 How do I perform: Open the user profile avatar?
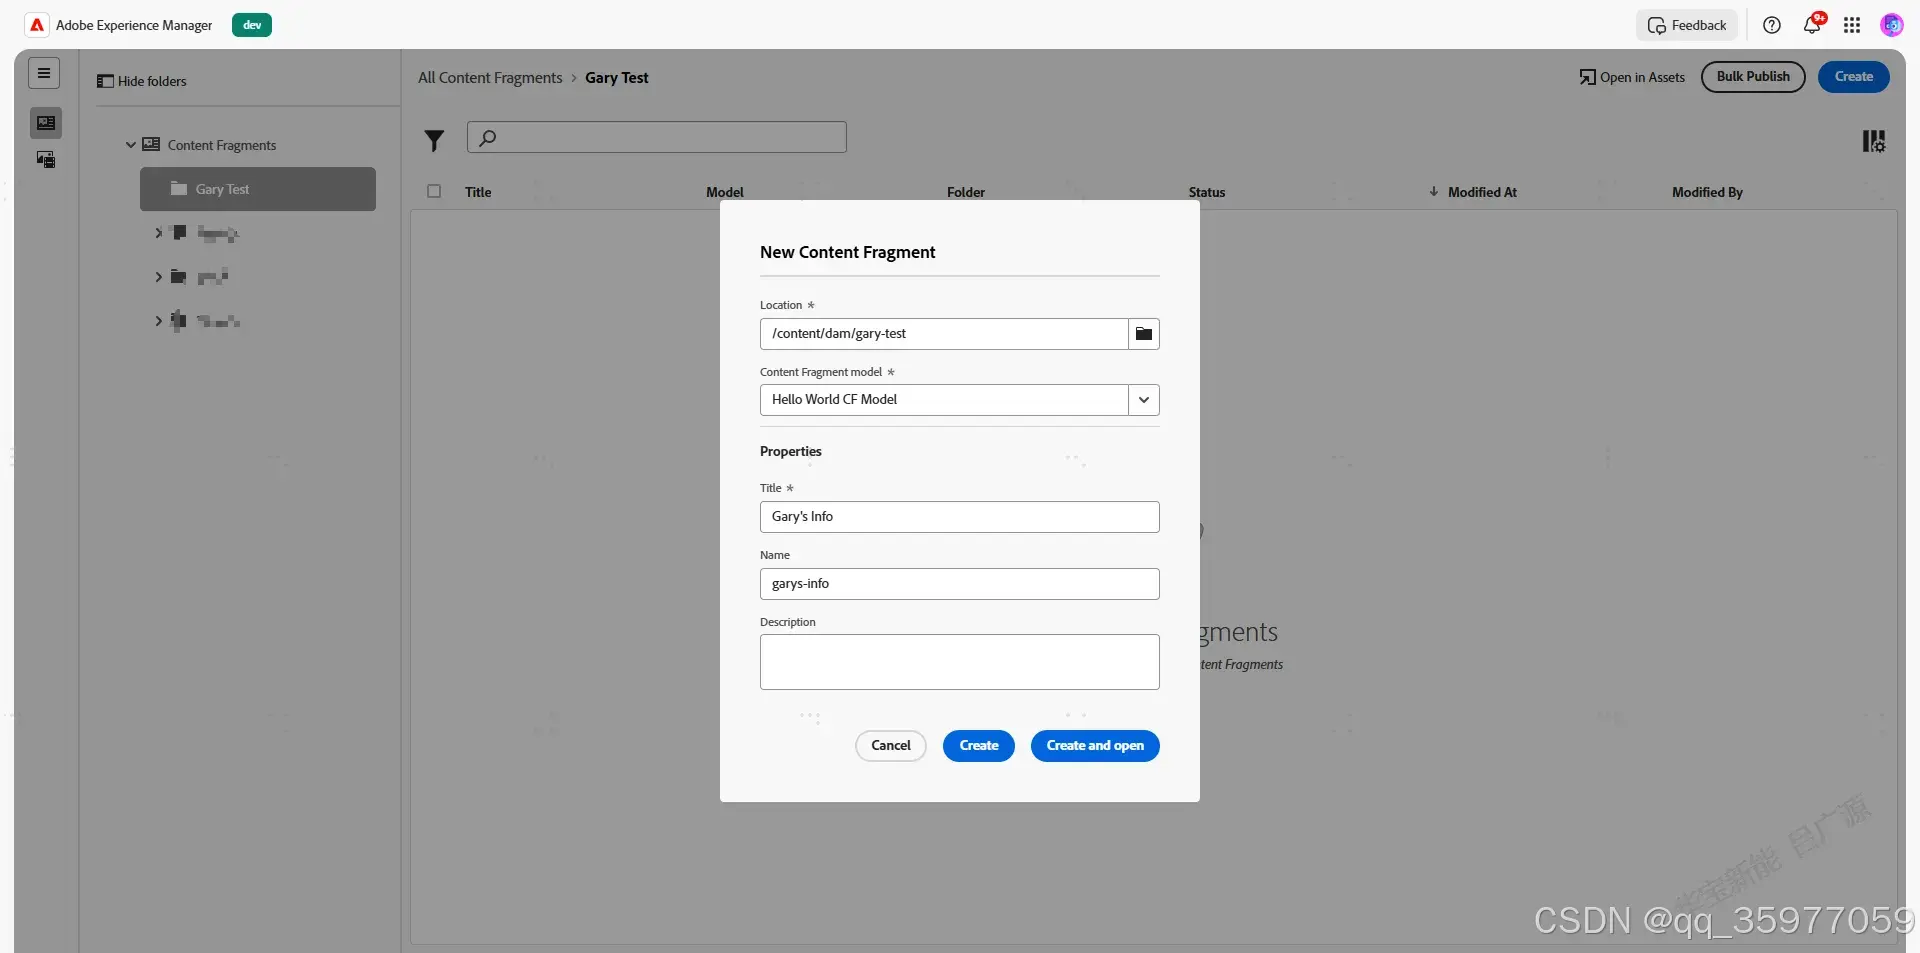1891,25
